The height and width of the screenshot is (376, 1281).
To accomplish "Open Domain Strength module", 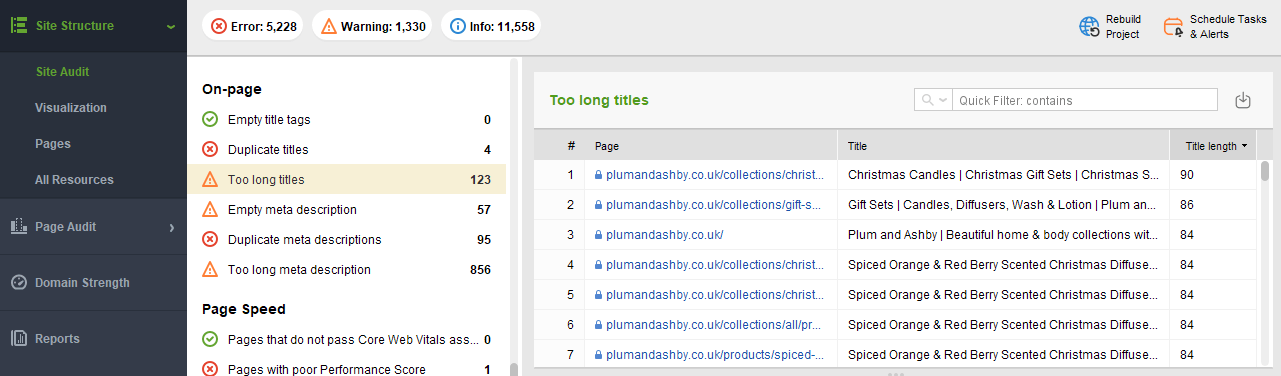I will click(93, 283).
